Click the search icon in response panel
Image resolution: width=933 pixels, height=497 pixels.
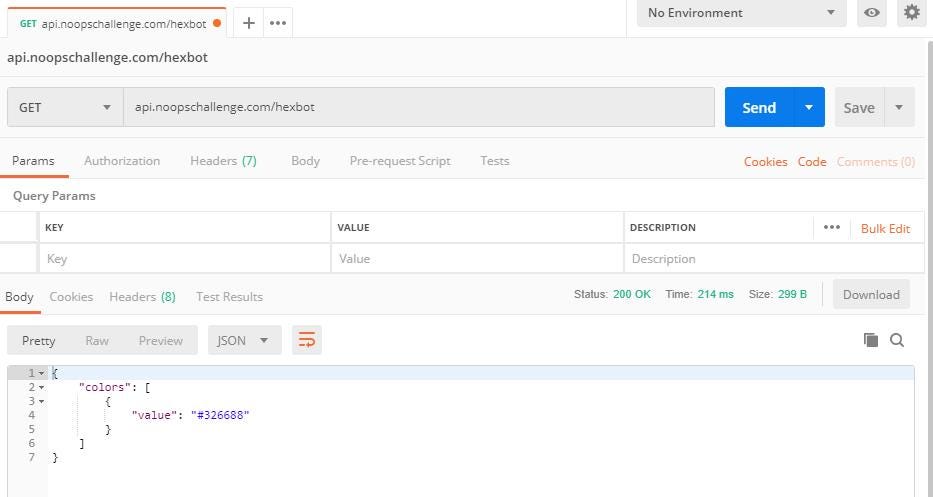tap(897, 340)
